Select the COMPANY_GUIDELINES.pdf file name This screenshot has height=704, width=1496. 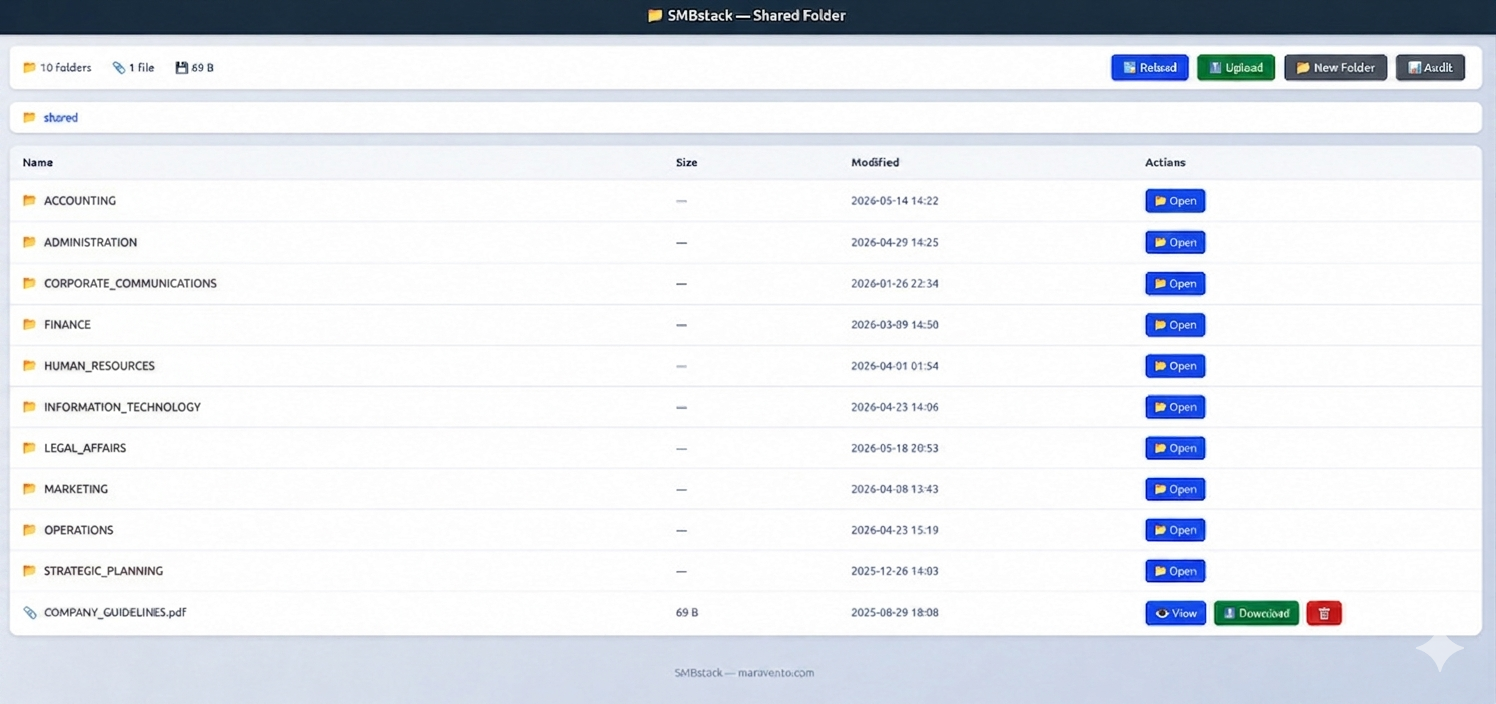115,612
